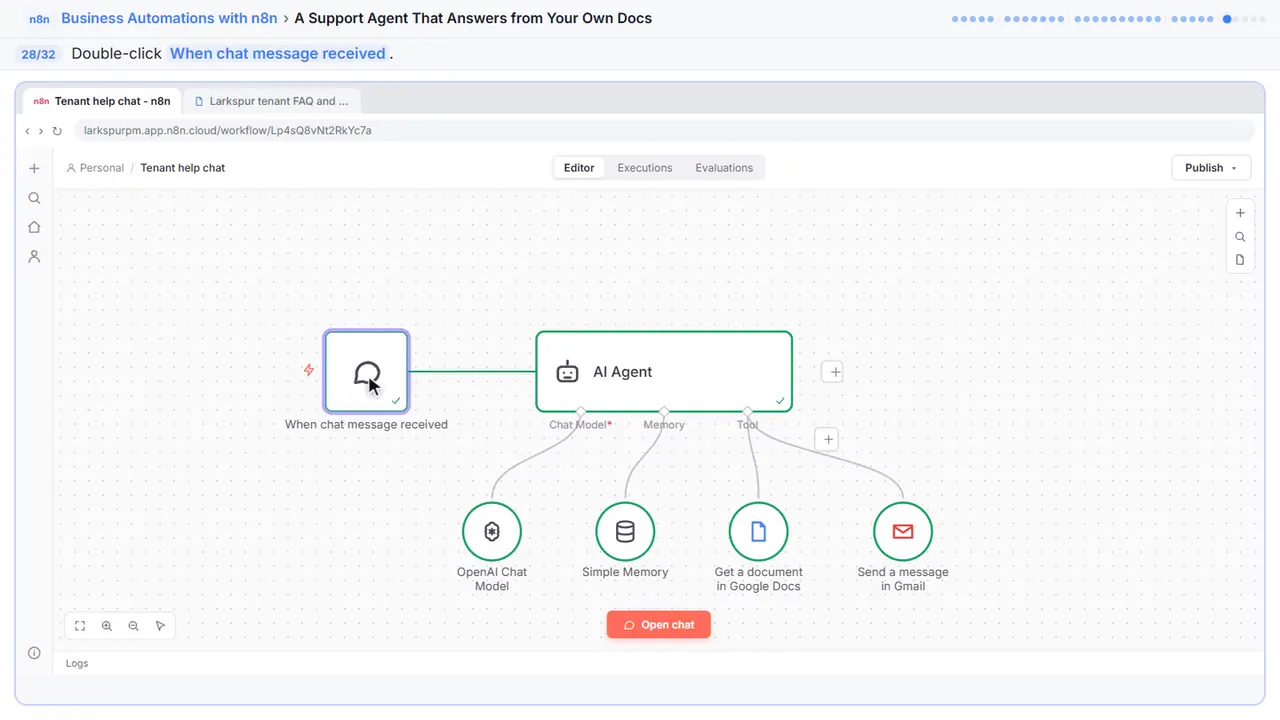Add node using top-right canvas plus
This screenshot has height=720, width=1280.
coord(1240,213)
